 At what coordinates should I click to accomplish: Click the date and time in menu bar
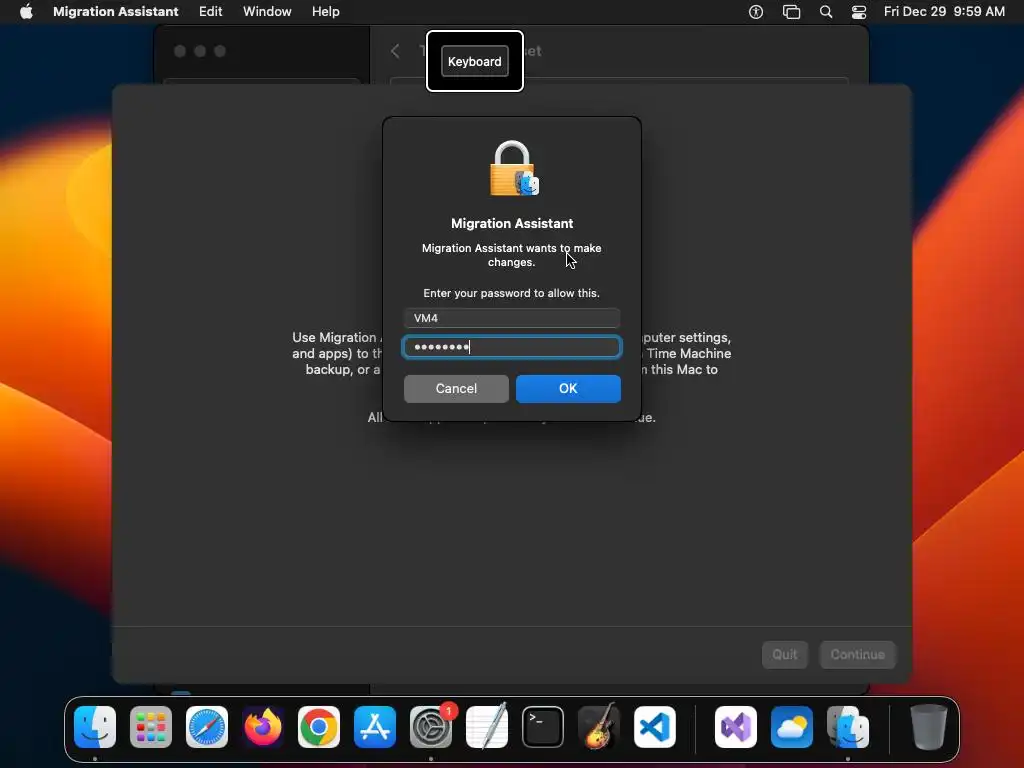tap(944, 12)
